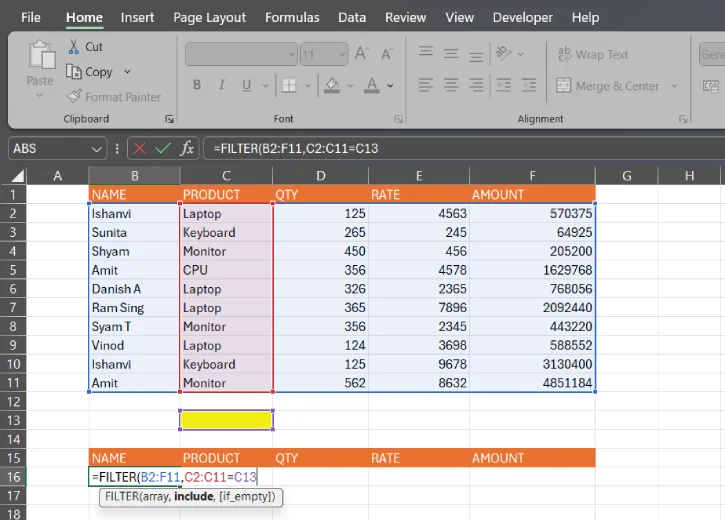Screen dimensions: 725x520
Task: Open font size combo box
Action: (x=324, y=54)
